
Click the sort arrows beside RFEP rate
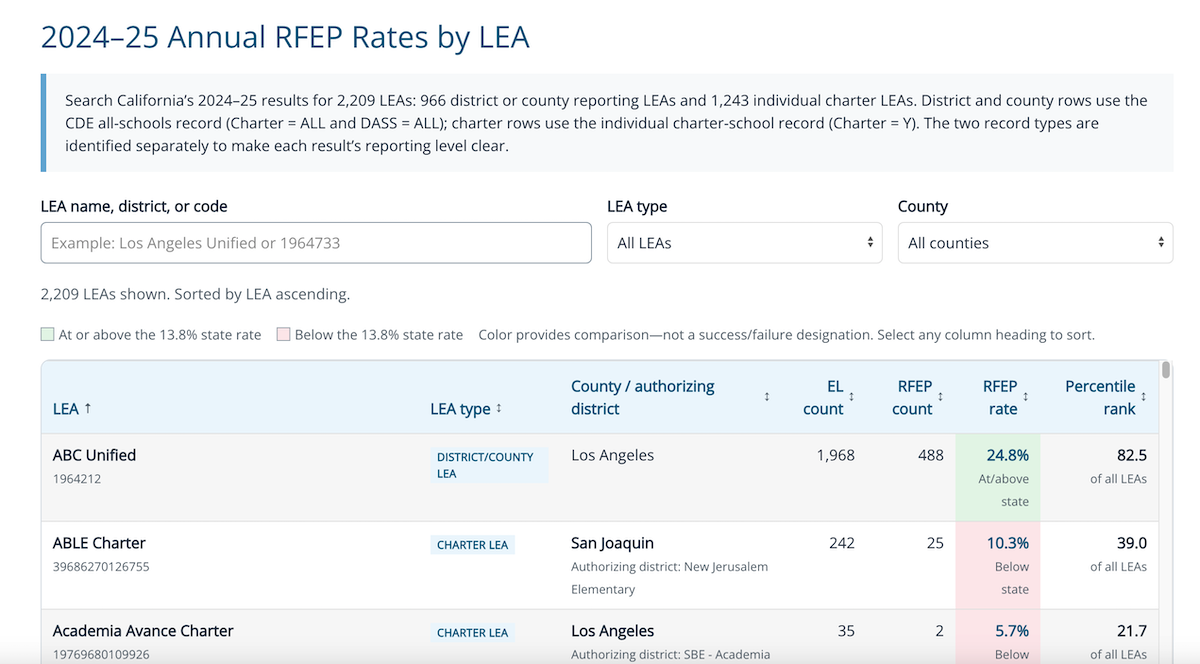1025,398
